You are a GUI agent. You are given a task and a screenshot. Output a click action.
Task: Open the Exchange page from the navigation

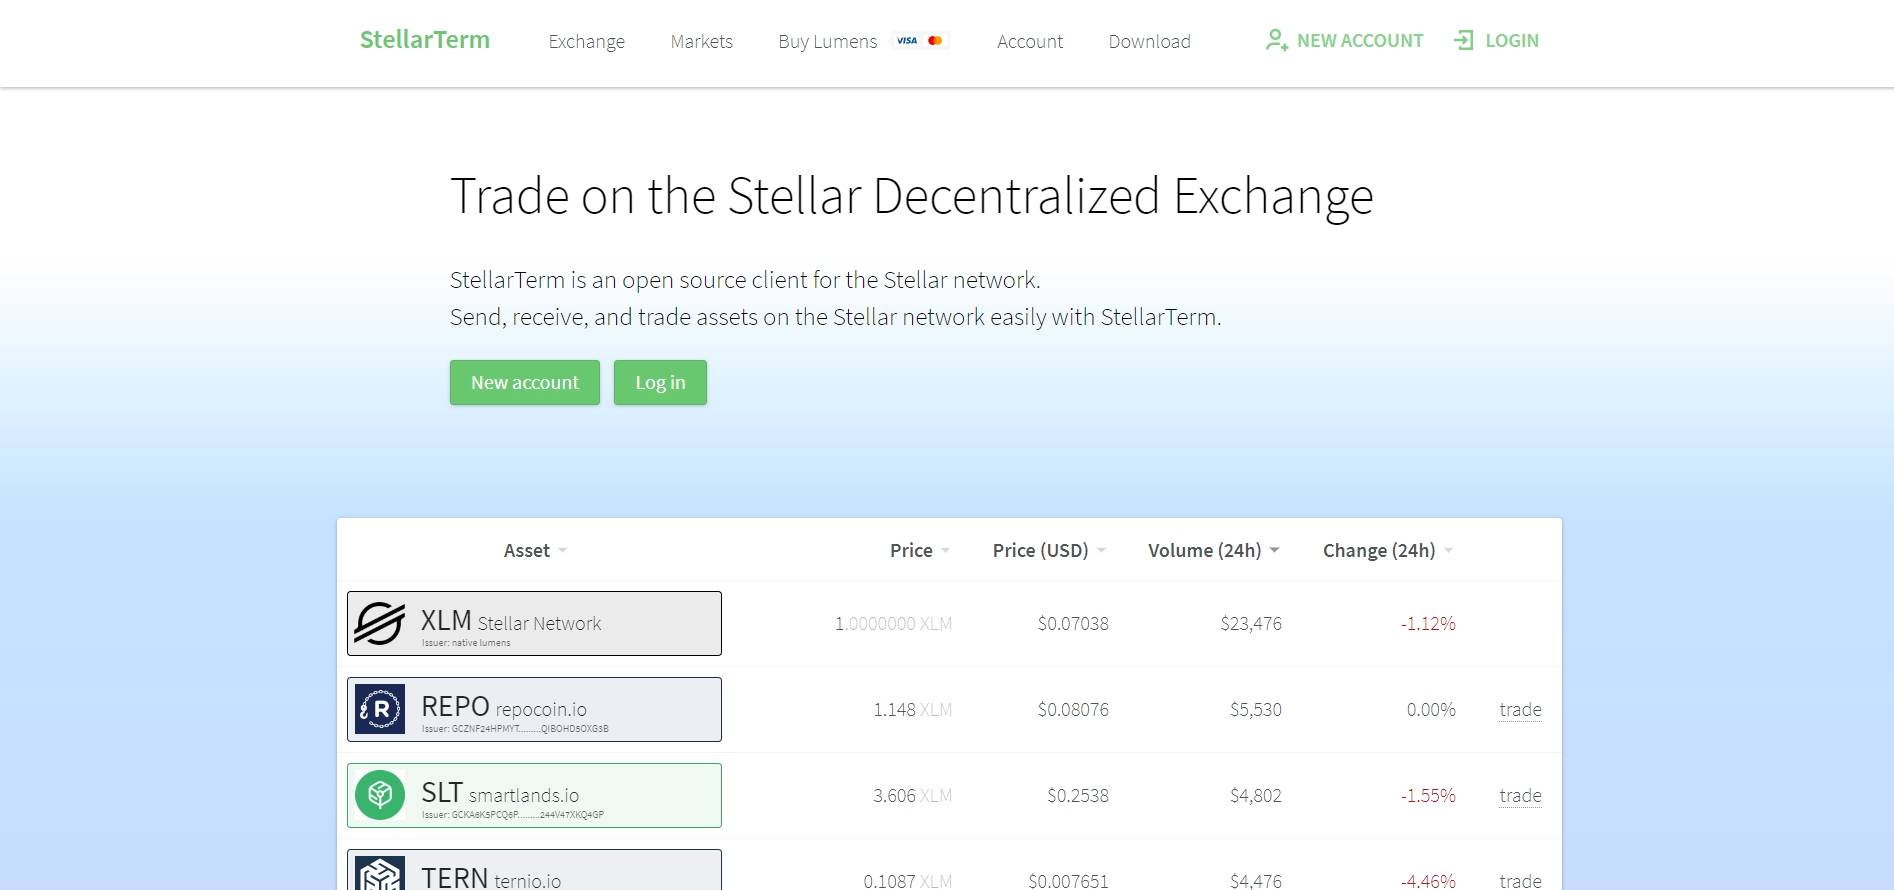pyautogui.click(x=586, y=41)
